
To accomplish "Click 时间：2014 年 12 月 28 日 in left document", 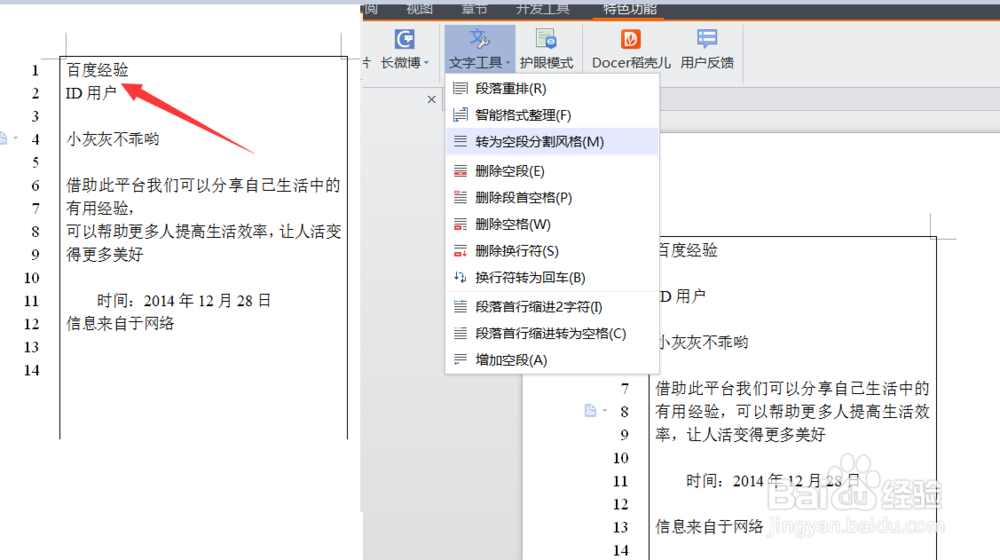I will click(184, 300).
